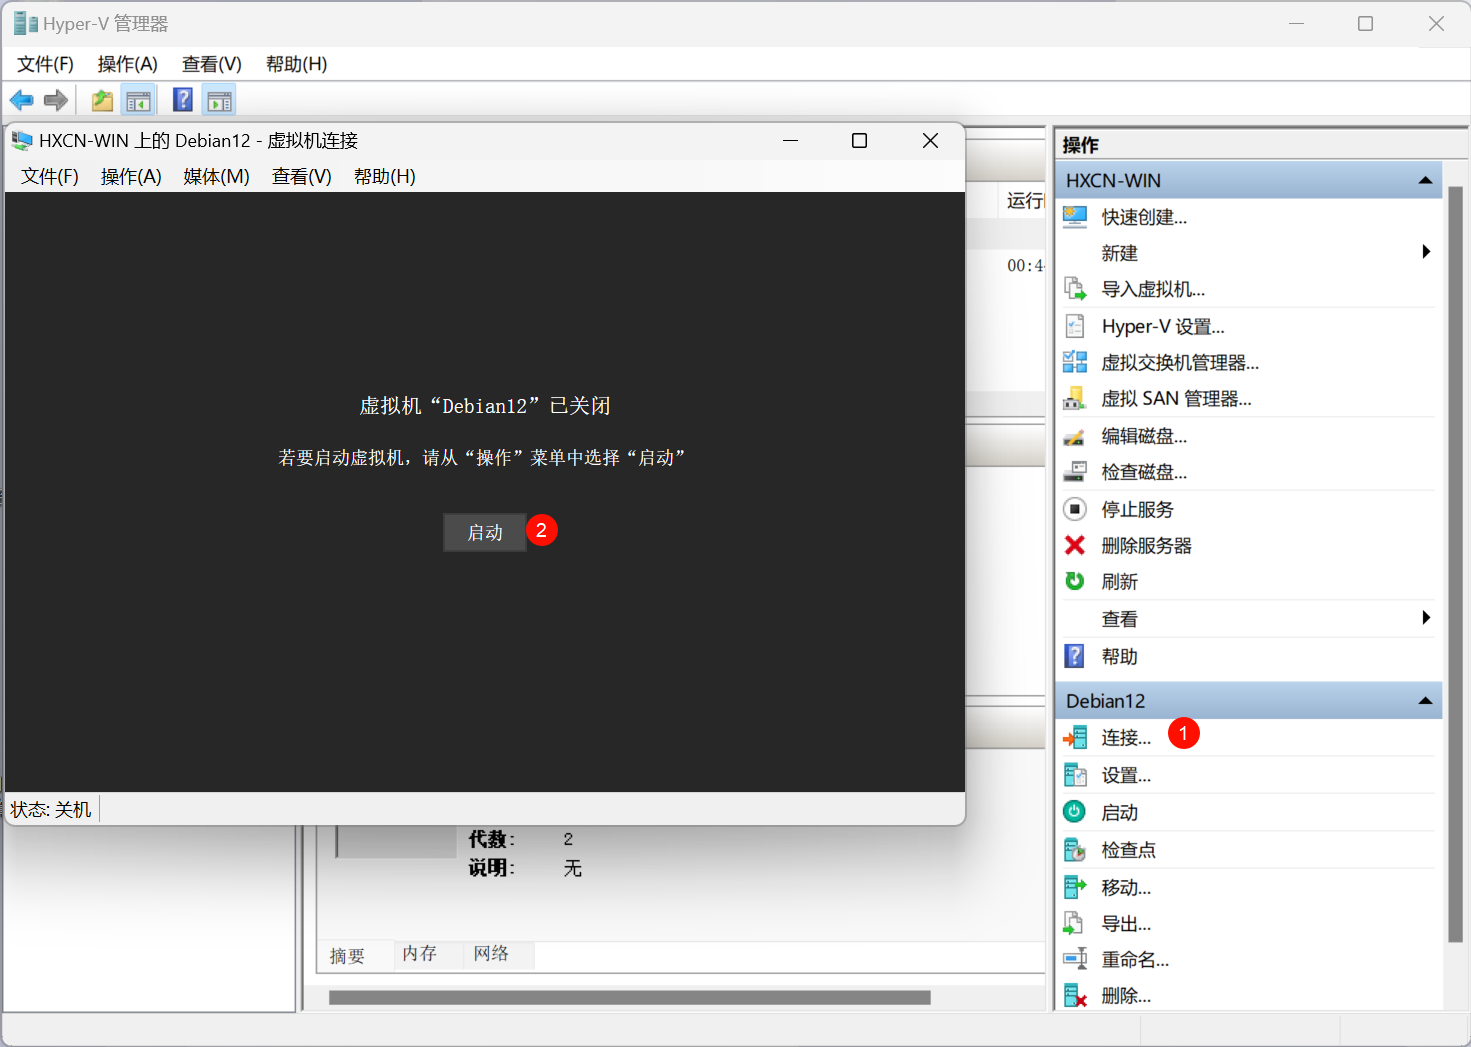Expand the 查看 submenu arrow in actions pane
Image resolution: width=1471 pixels, height=1047 pixels.
click(1427, 618)
